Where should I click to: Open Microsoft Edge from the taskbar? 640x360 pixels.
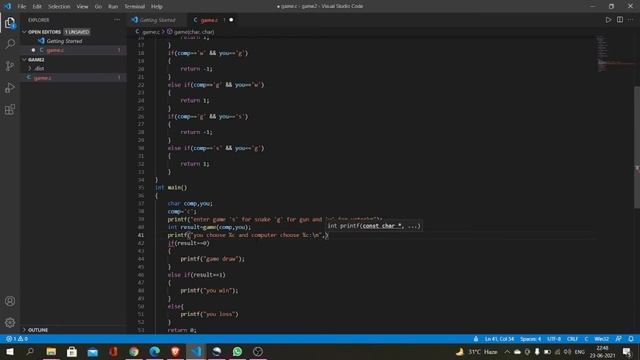(155, 351)
